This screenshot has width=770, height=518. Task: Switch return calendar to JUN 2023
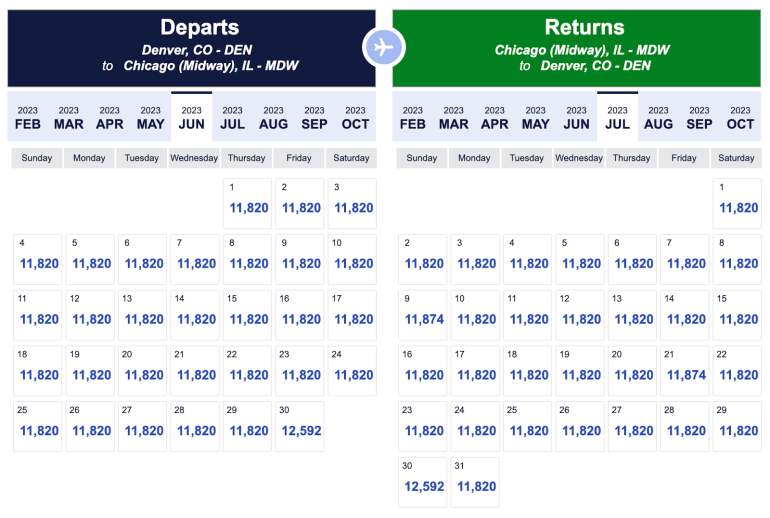tap(576, 117)
